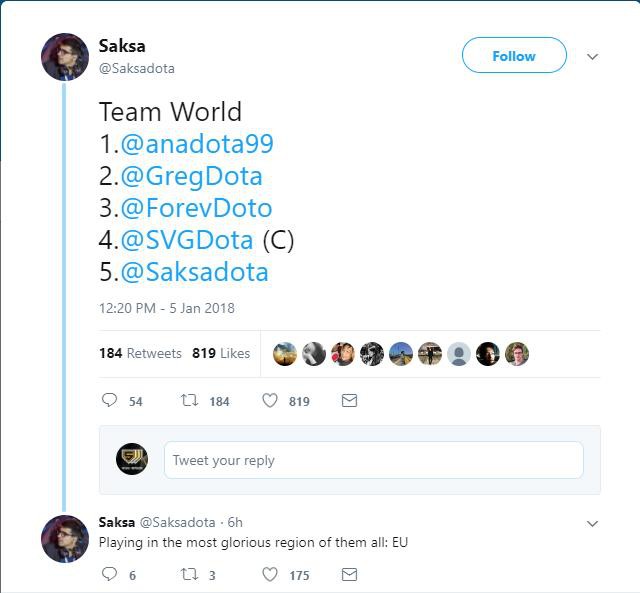Click envelope icon on the EU reply tweet
This screenshot has width=640, height=593.
(x=349, y=575)
